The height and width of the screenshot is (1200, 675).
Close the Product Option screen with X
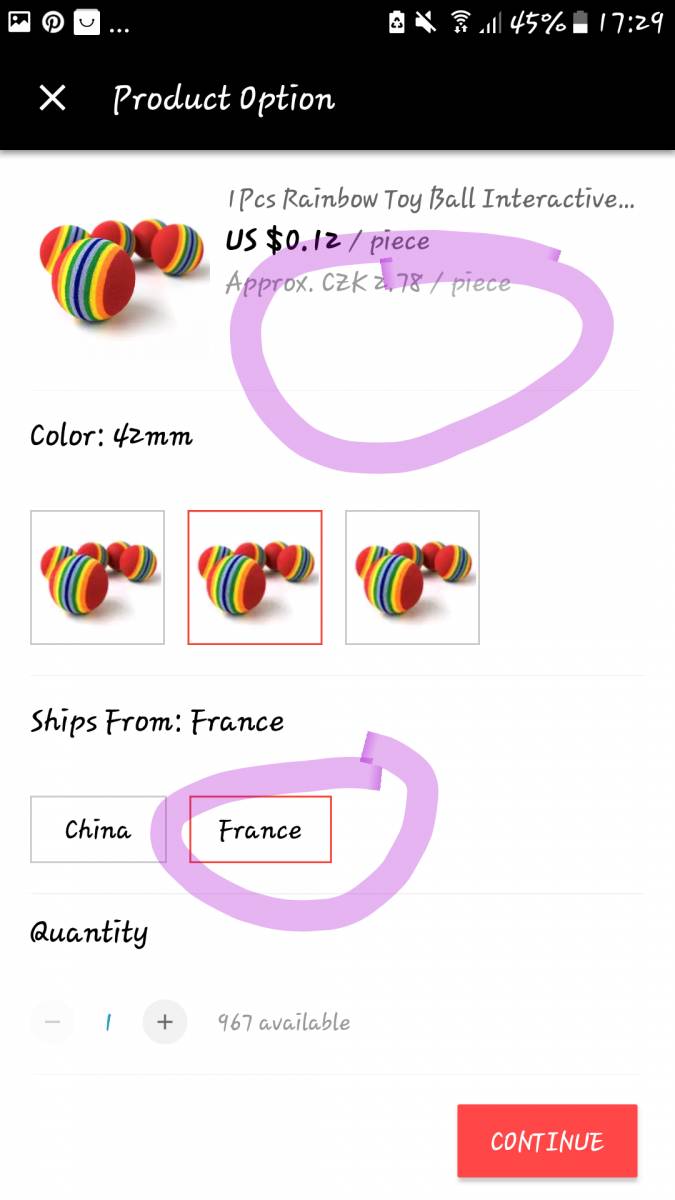click(x=52, y=98)
